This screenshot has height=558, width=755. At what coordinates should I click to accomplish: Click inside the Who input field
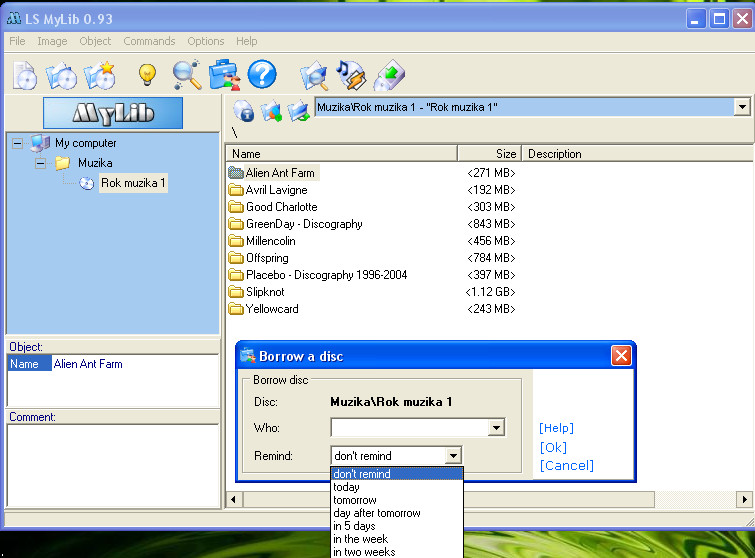[409, 428]
